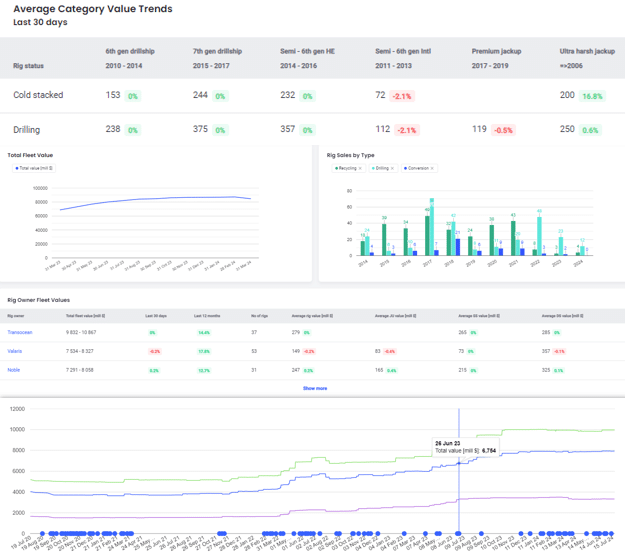Click the Cold stacked row label

(38, 95)
